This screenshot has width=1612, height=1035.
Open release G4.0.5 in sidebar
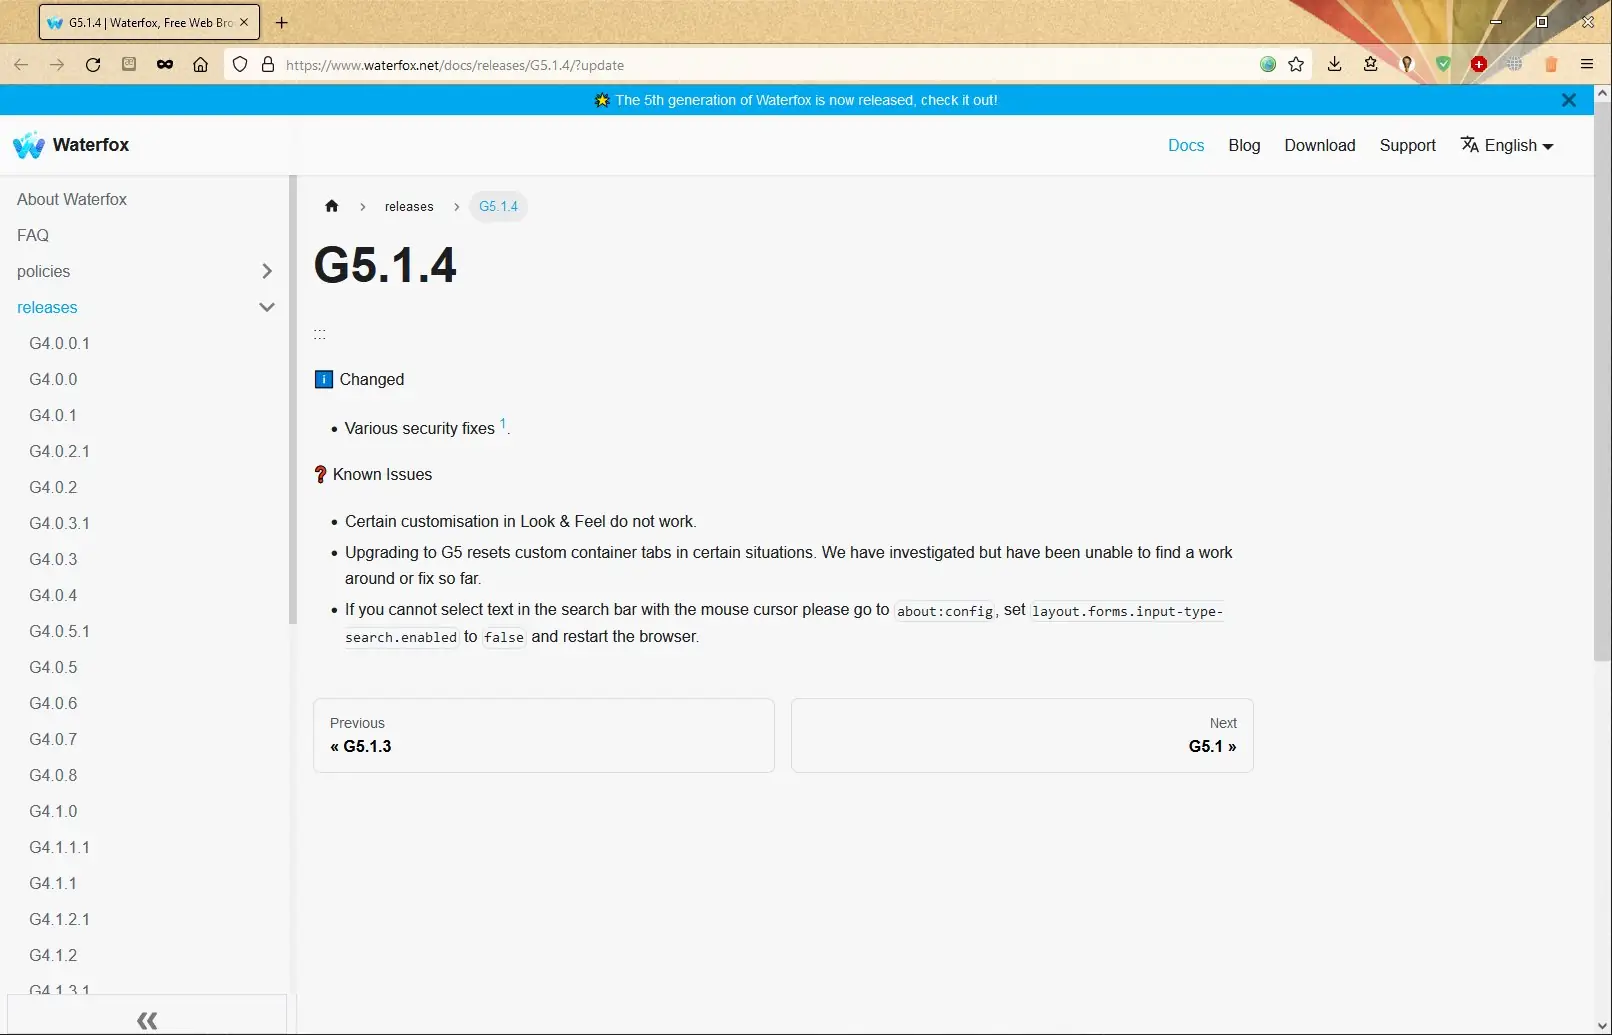(x=53, y=667)
